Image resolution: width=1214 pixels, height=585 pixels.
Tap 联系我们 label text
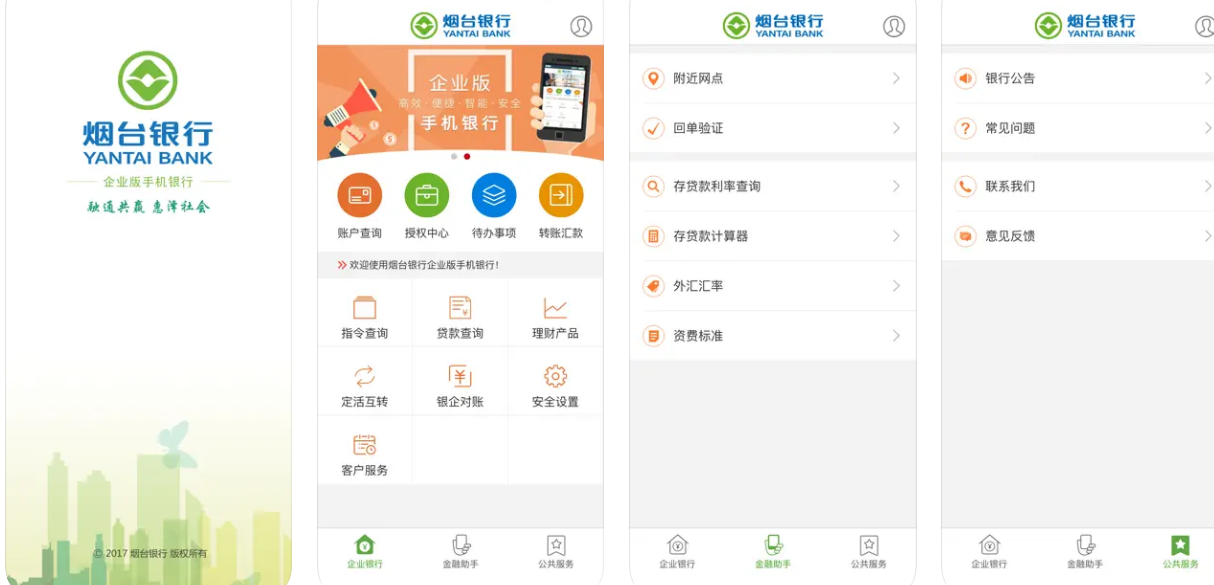point(1010,186)
